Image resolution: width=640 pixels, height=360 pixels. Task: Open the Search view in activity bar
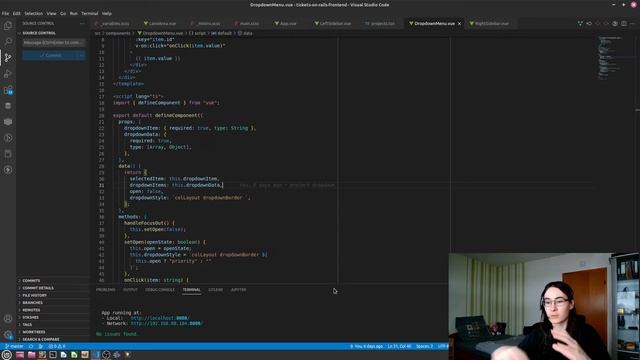click(x=8, y=41)
